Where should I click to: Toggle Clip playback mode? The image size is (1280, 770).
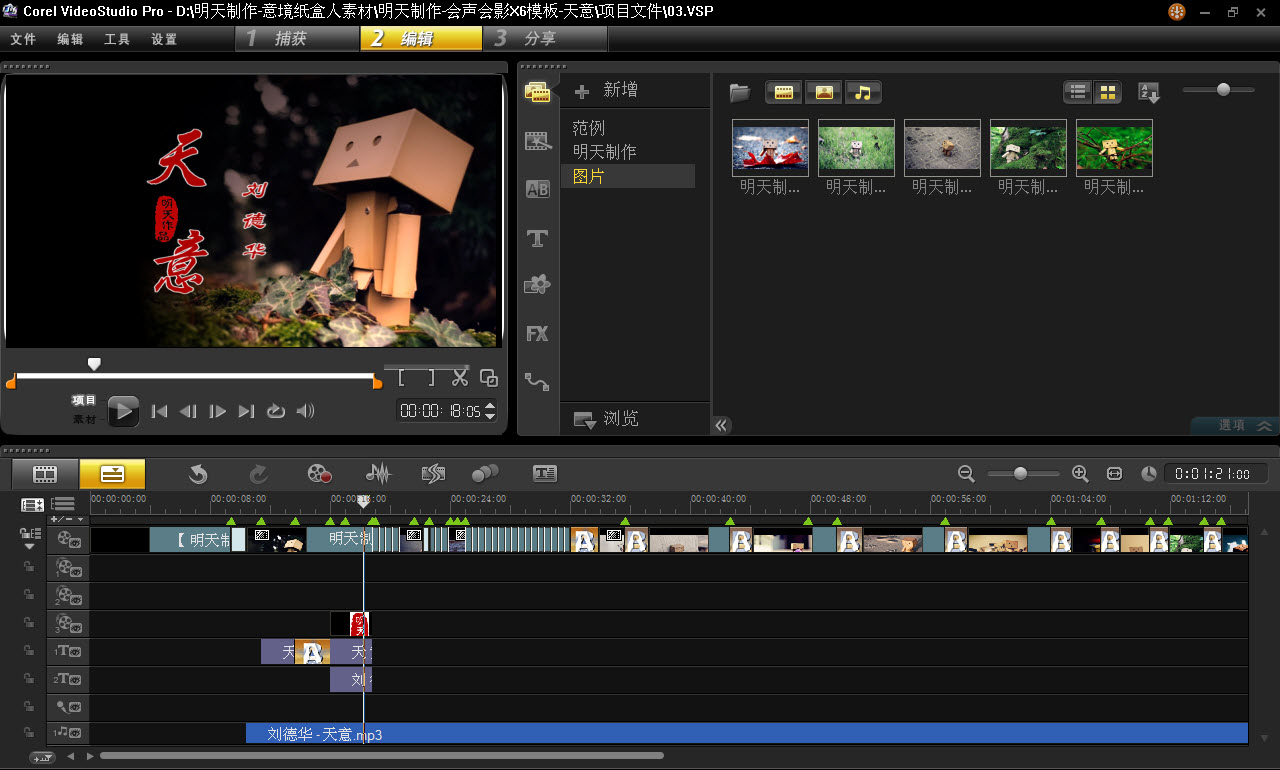point(85,420)
